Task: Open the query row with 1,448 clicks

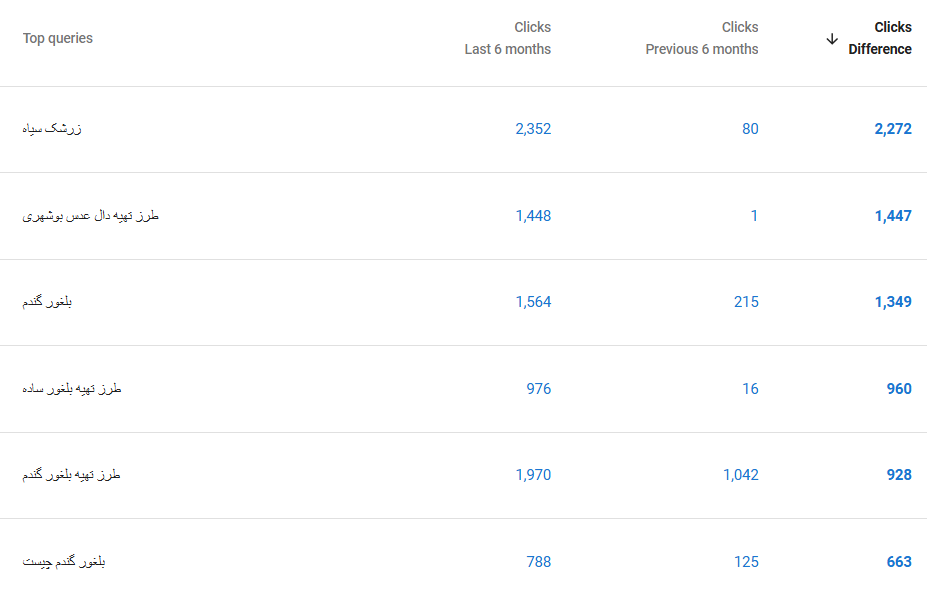Action: click(464, 216)
